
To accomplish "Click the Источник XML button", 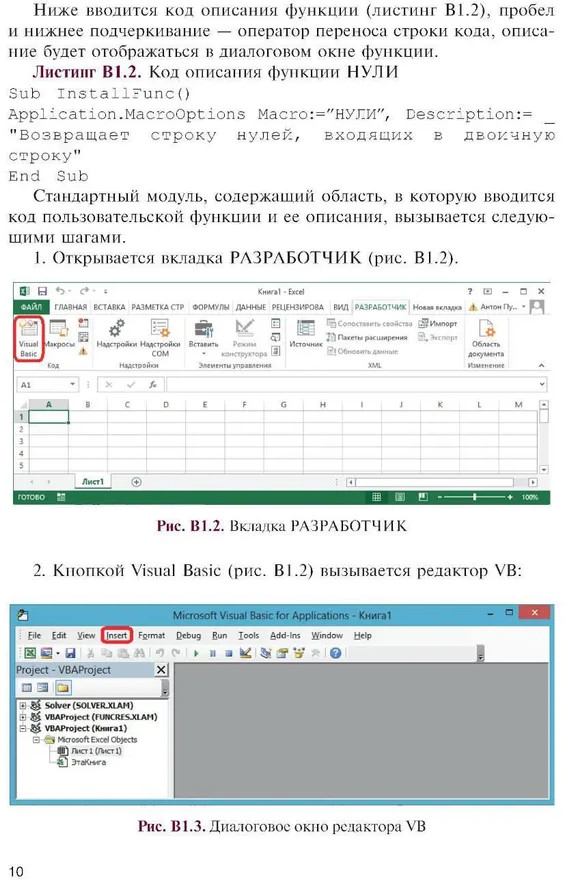I will pyautogui.click(x=306, y=334).
